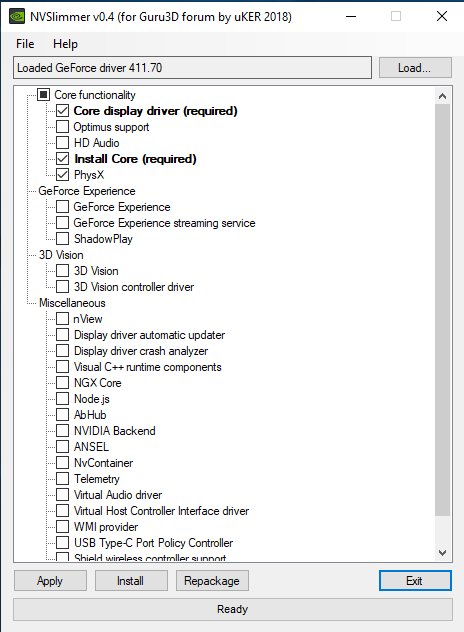Uncheck the PhysX checkbox
Screen dimensions: 464x632
[x=62, y=175]
